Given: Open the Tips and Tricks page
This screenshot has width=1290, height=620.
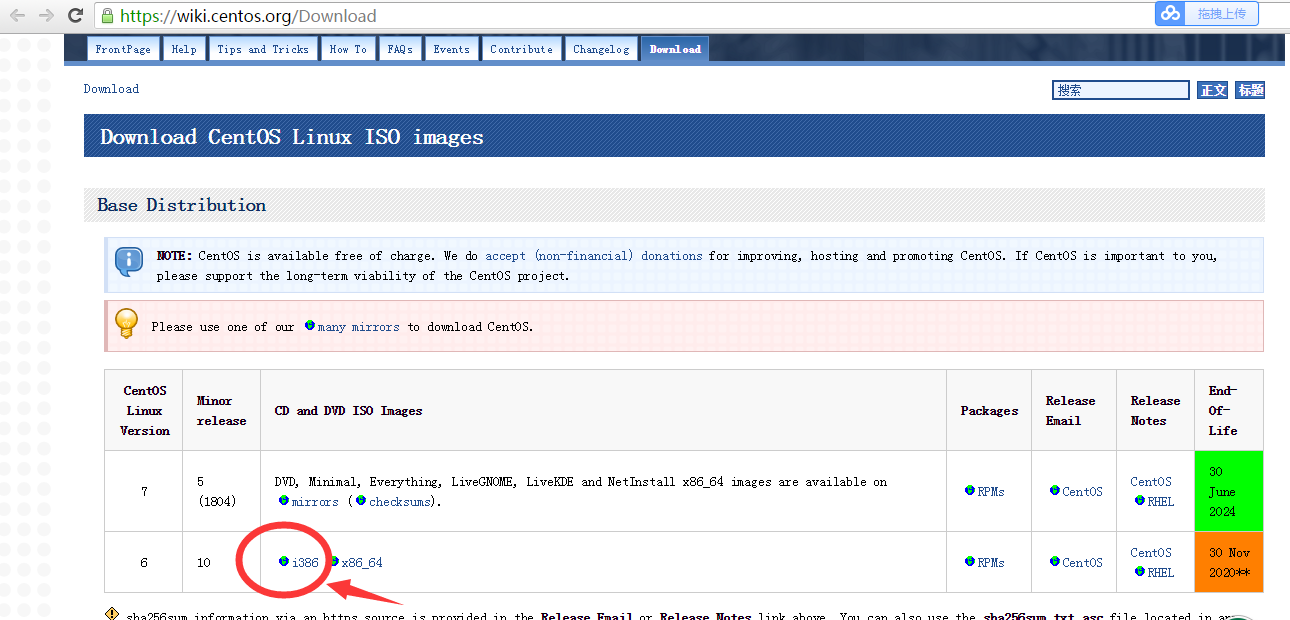Looking at the screenshot, I should (263, 48).
